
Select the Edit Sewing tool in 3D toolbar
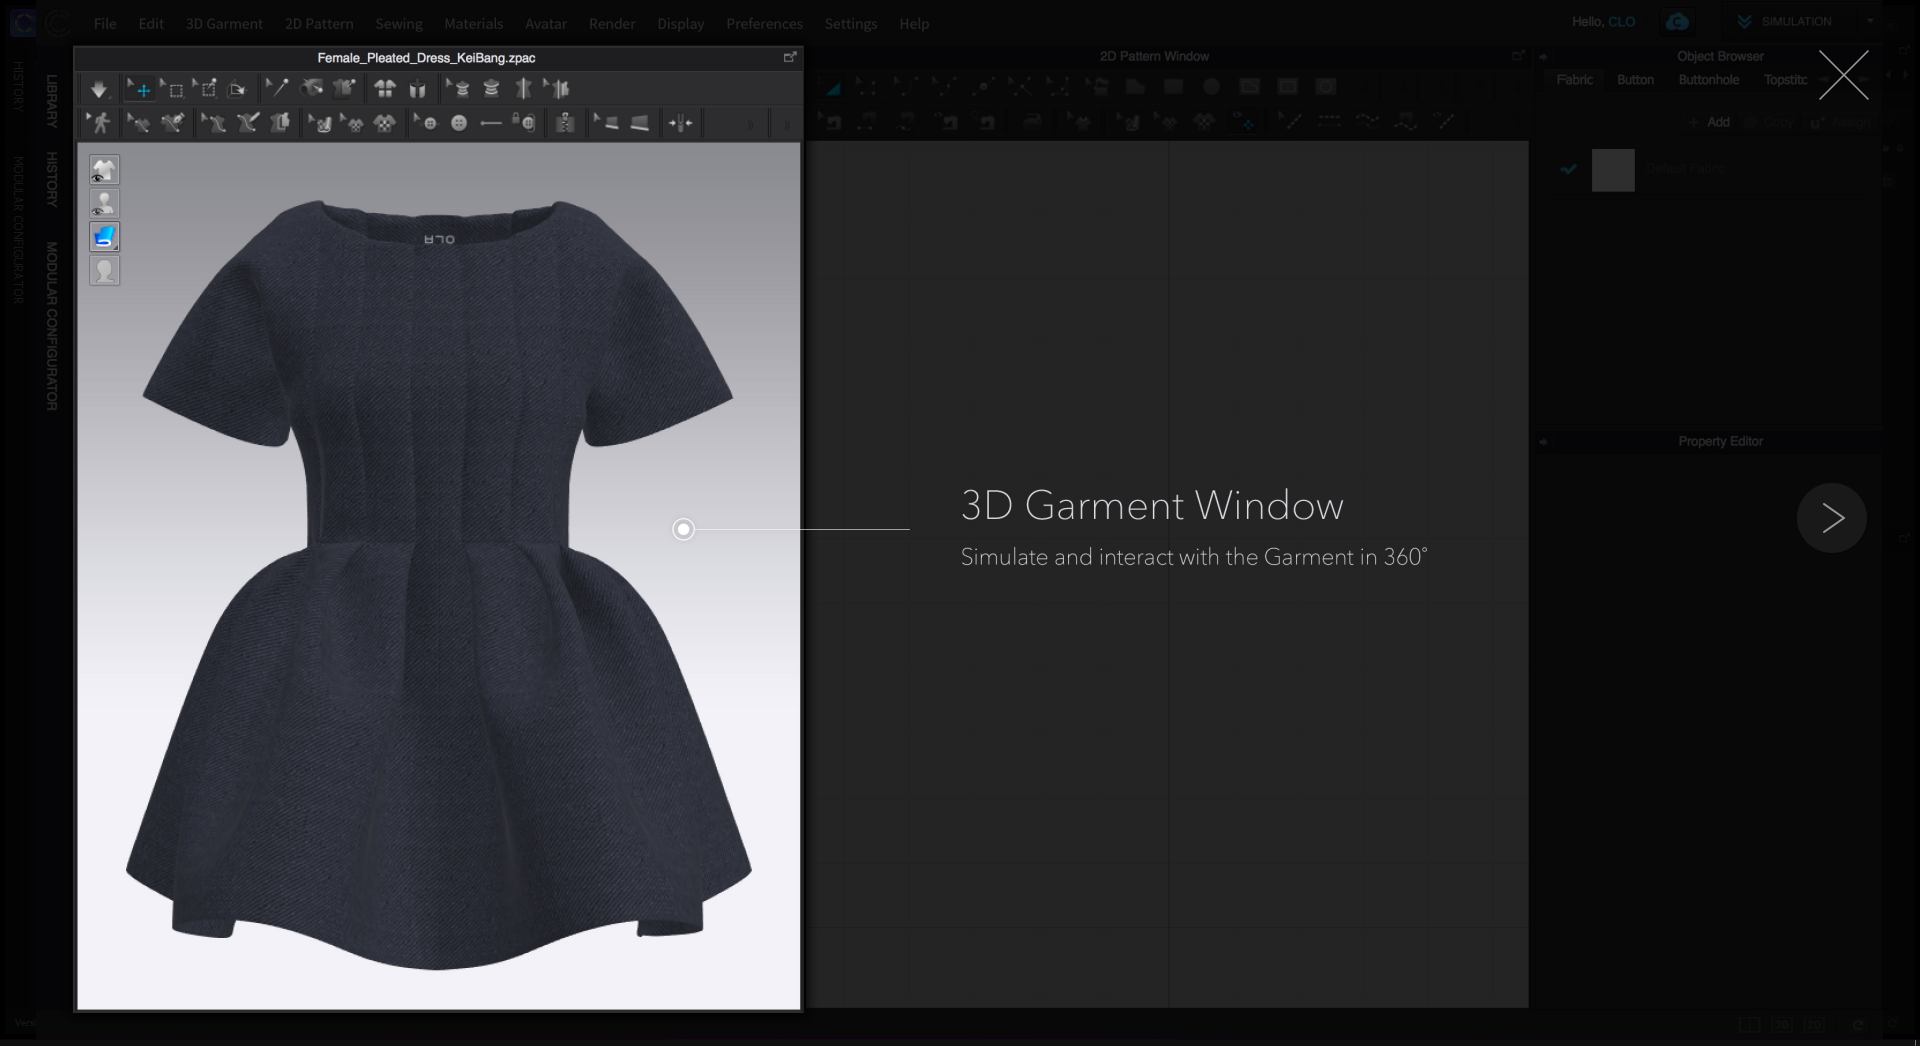(138, 123)
